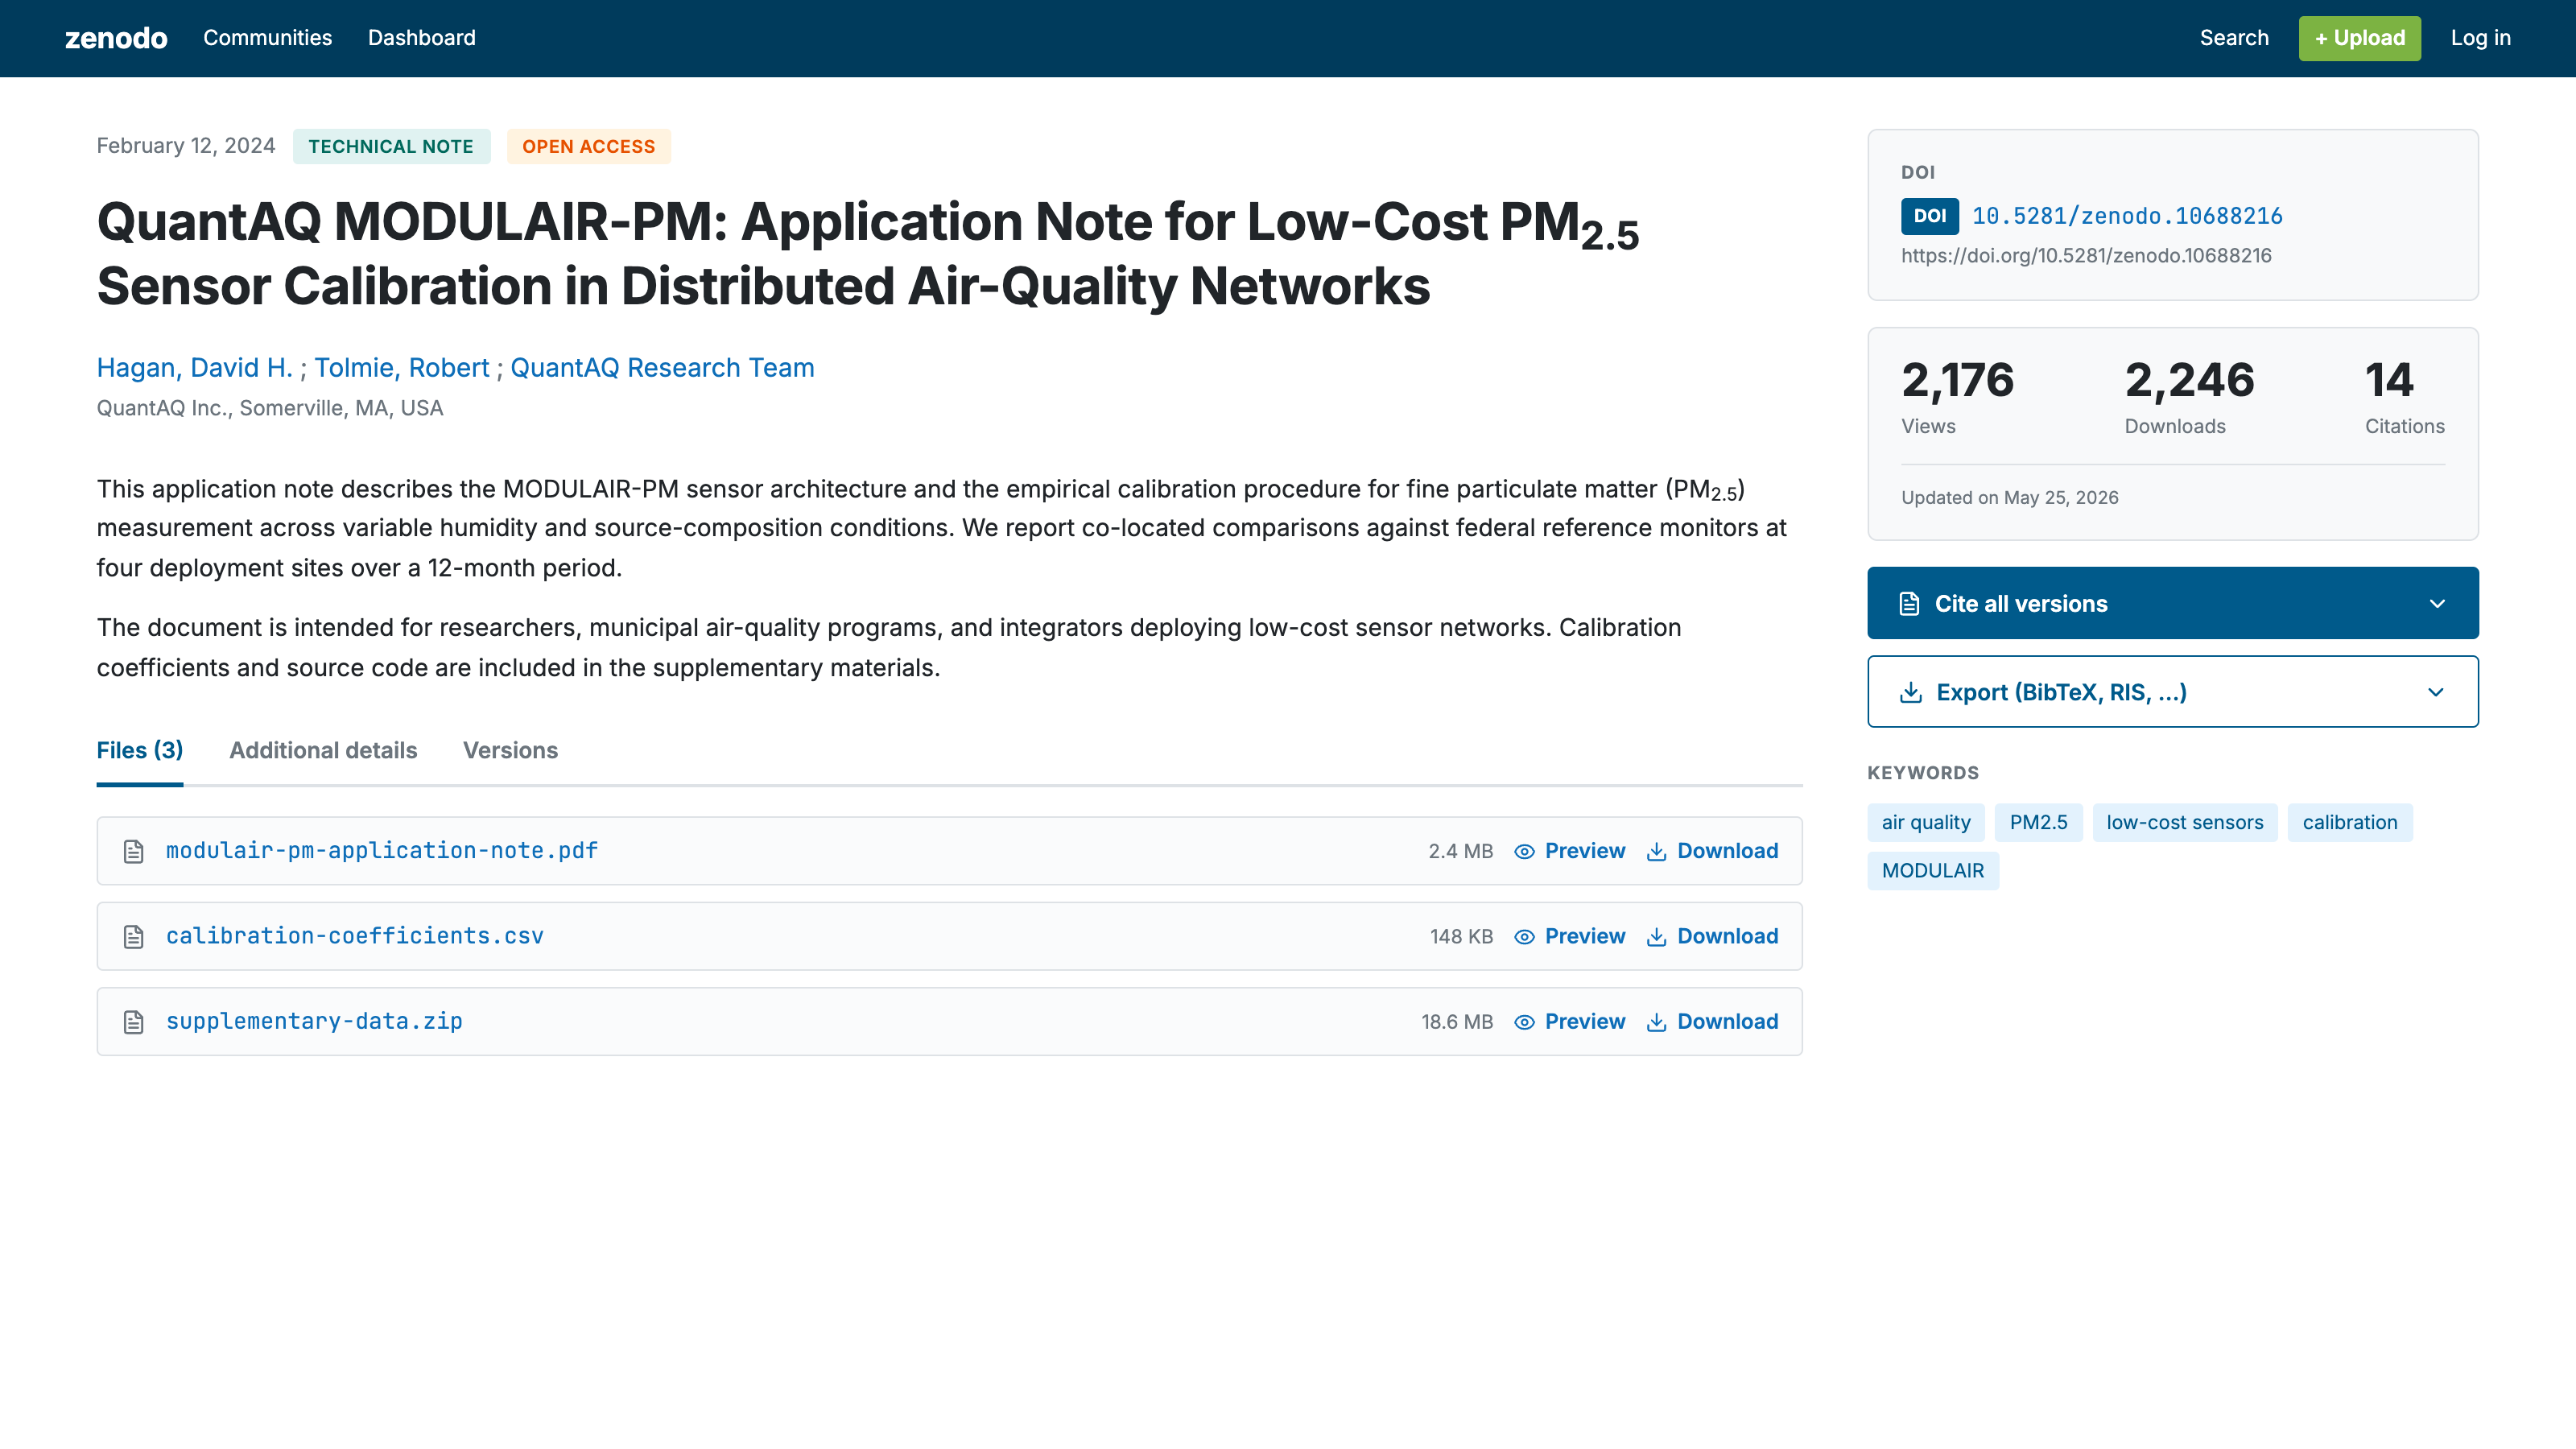Click the 14 Citations statistic
2576x1449 pixels.
point(2404,397)
